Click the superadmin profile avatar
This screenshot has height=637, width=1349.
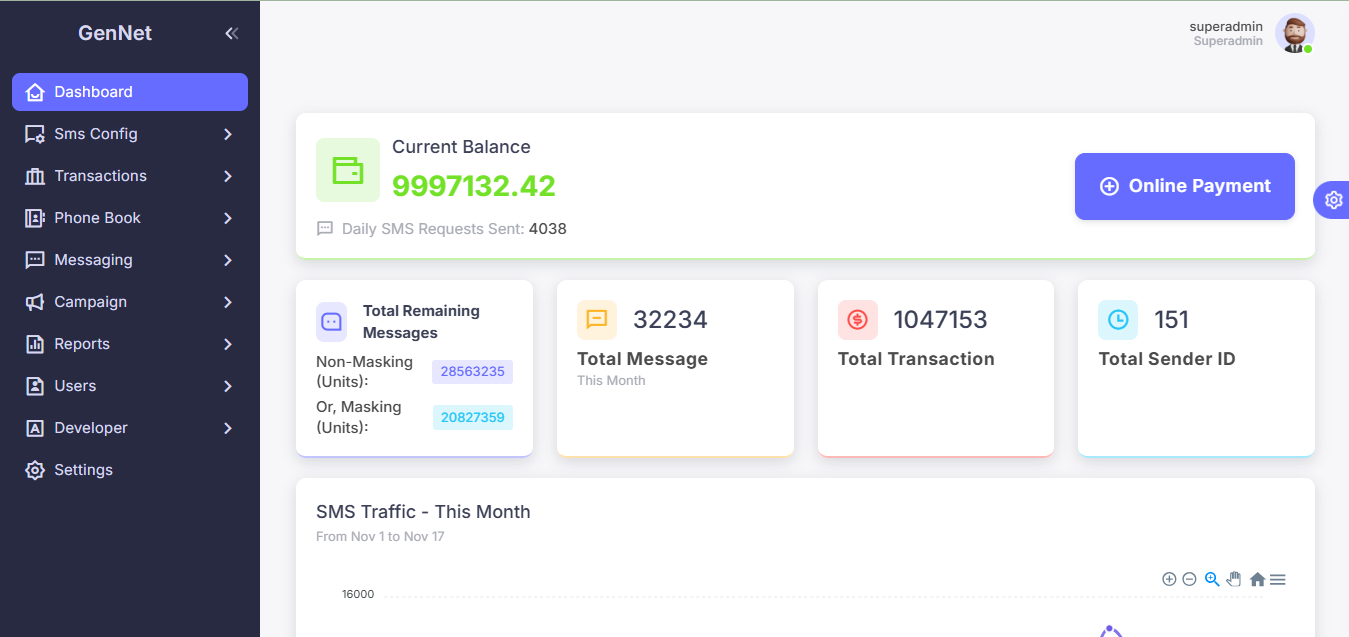tap(1294, 34)
